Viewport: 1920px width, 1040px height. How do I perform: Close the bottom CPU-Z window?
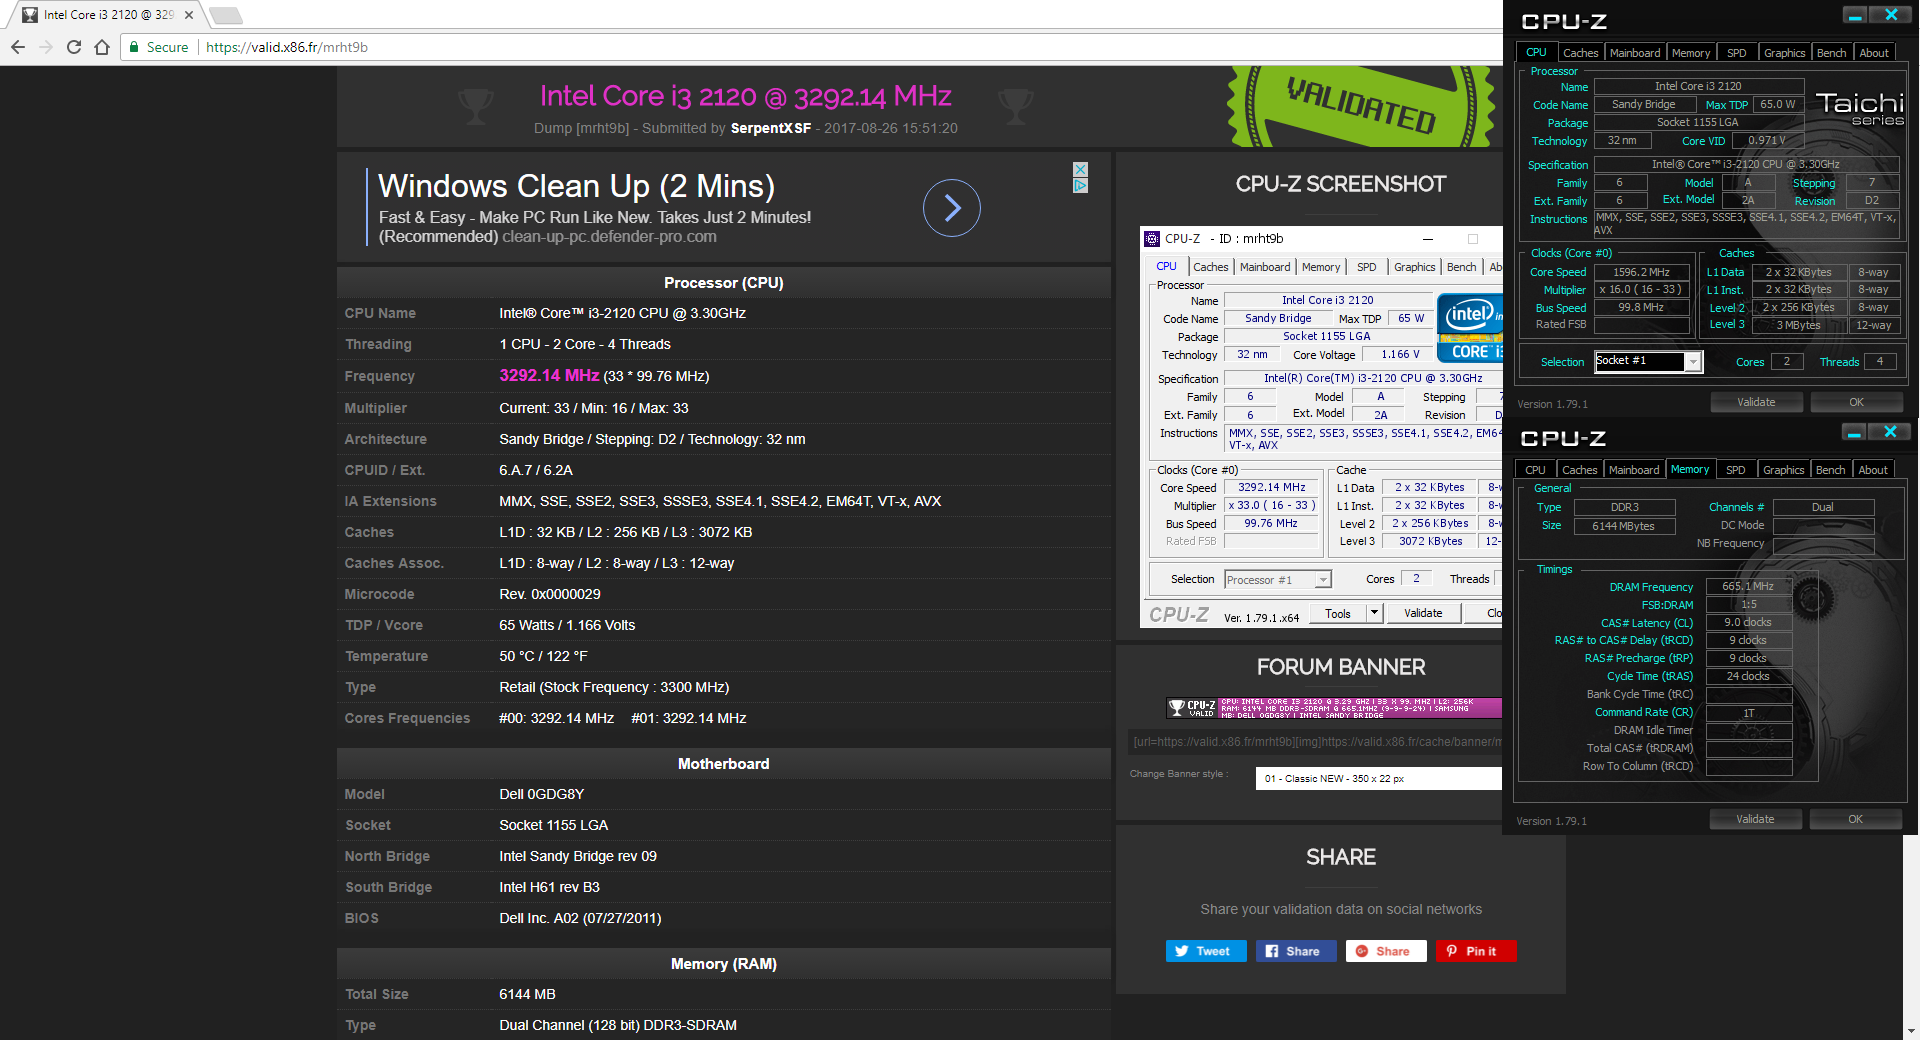(x=1890, y=432)
